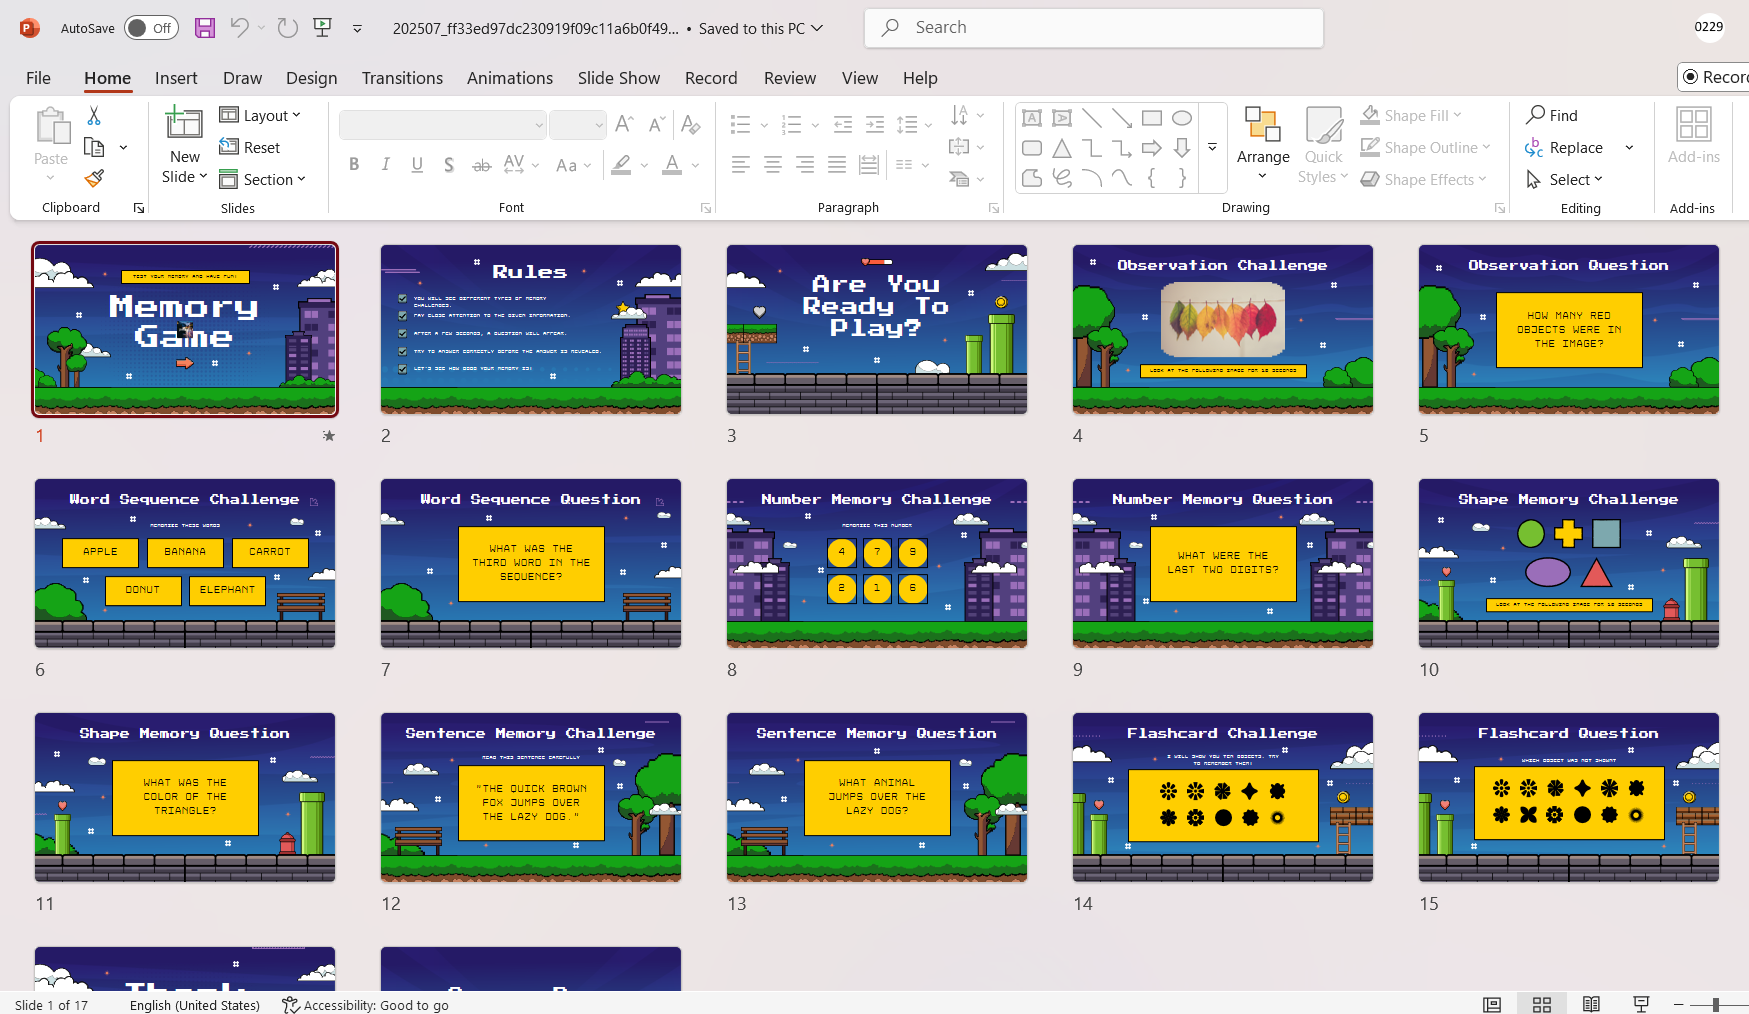The width and height of the screenshot is (1749, 1014).
Task: Open the File menu
Action: point(38,78)
